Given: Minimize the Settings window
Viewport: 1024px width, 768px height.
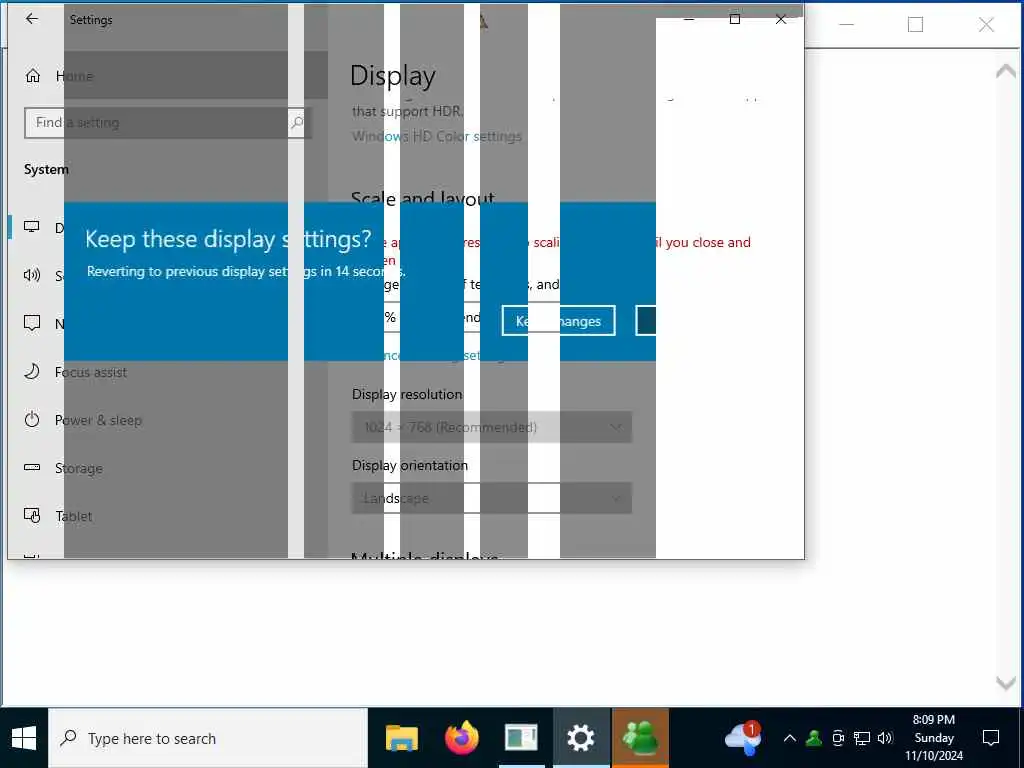Looking at the screenshot, I should [x=689, y=19].
